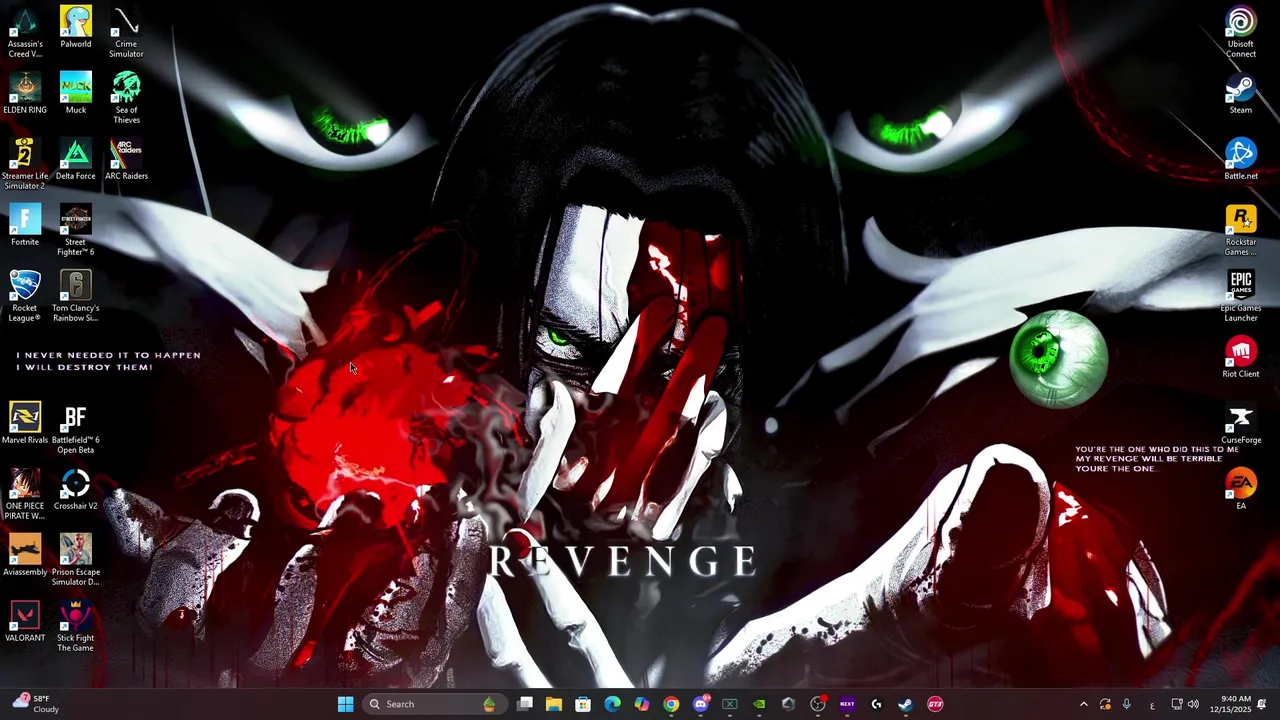Image resolution: width=1280 pixels, height=720 pixels.
Task: Open the Rocket League icon
Action: click(25, 296)
